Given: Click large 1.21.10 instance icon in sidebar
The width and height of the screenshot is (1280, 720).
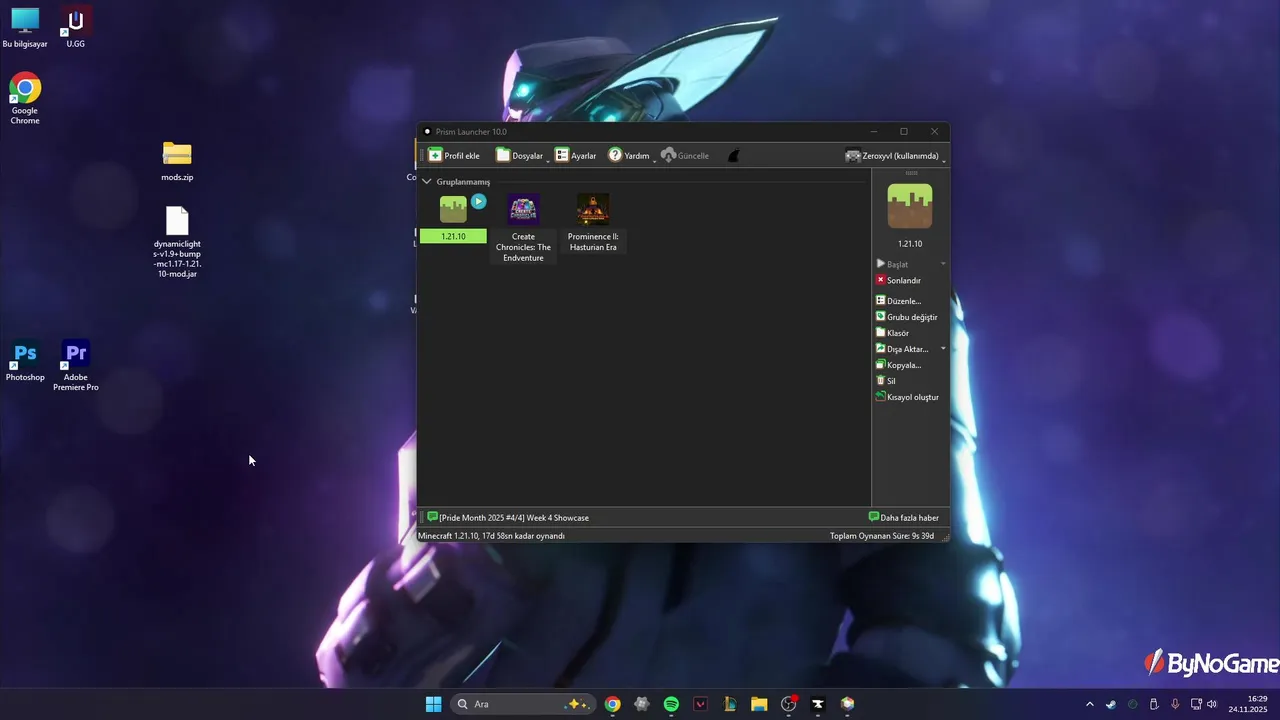Looking at the screenshot, I should click(910, 206).
